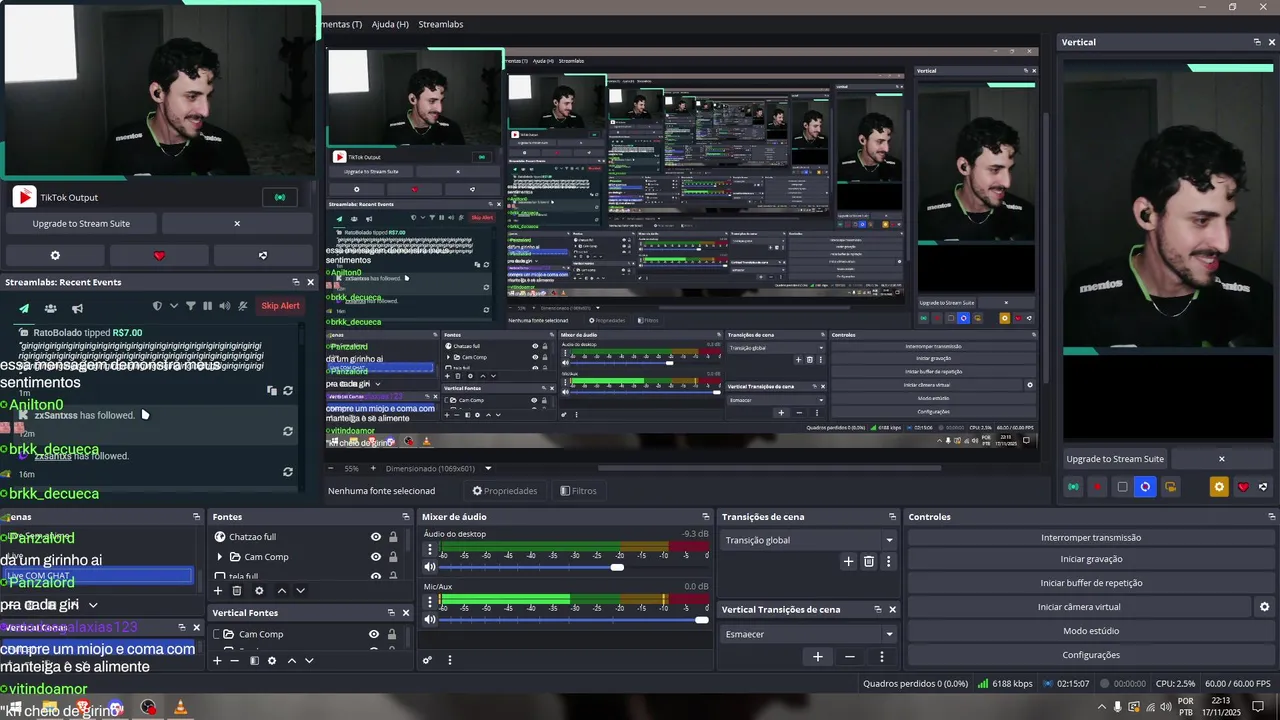
Task: Zoom out the preview with minus button
Action: click(331, 468)
